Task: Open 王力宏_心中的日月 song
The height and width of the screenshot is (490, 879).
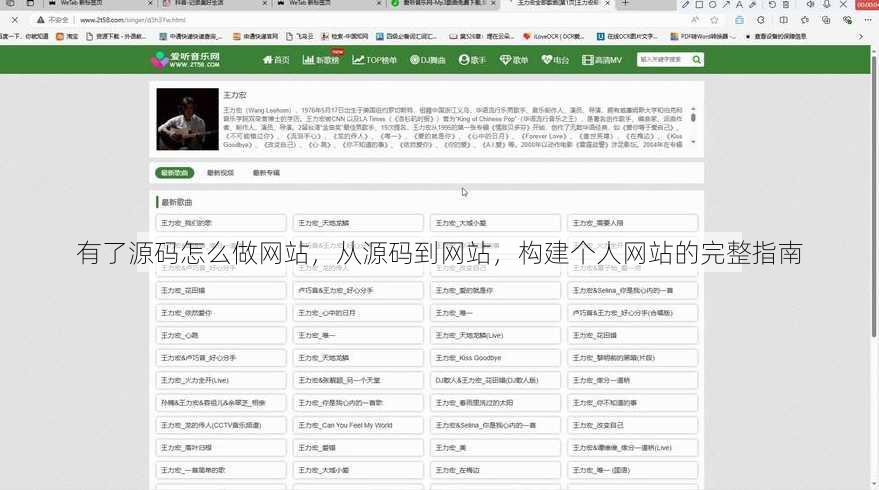Action: pyautogui.click(x=358, y=313)
